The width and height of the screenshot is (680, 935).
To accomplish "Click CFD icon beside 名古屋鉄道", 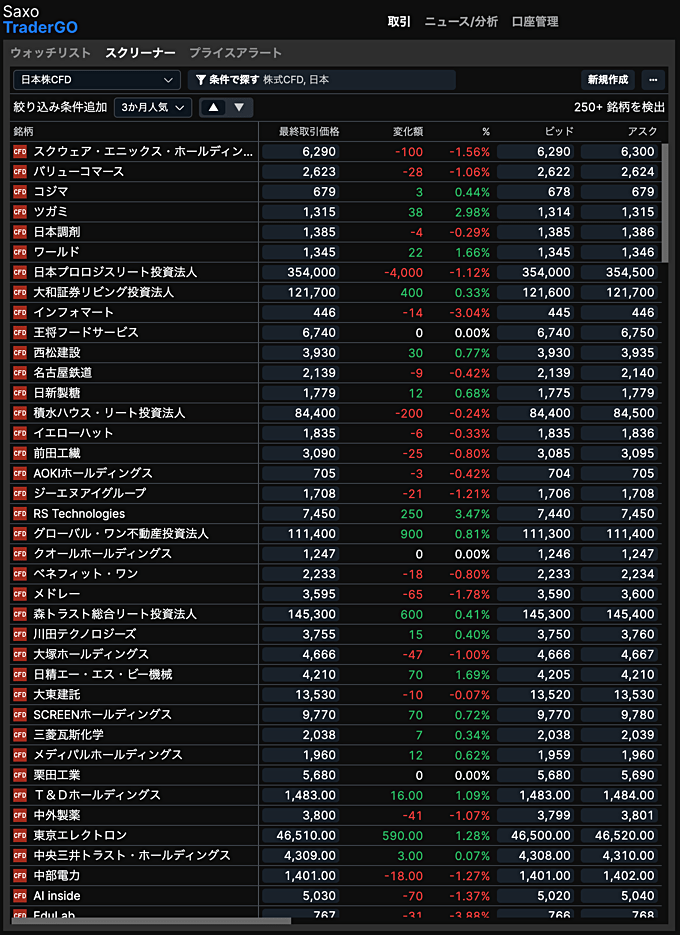I will 20,373.
